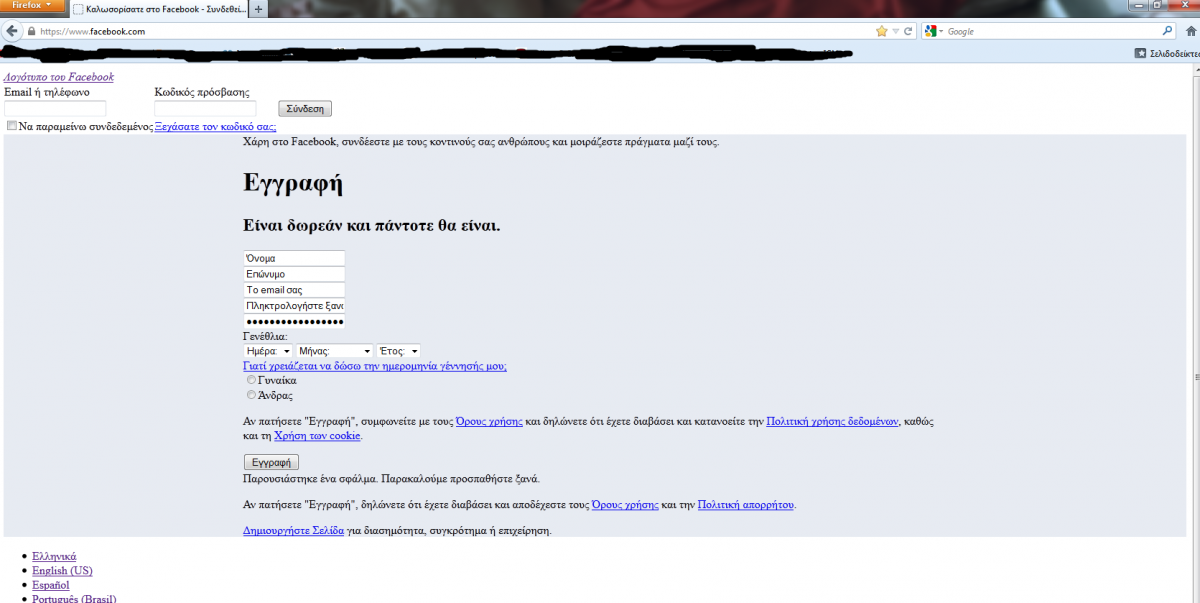Click the Επώνυμο surname field
This screenshot has height=603, width=1200.
(x=294, y=274)
